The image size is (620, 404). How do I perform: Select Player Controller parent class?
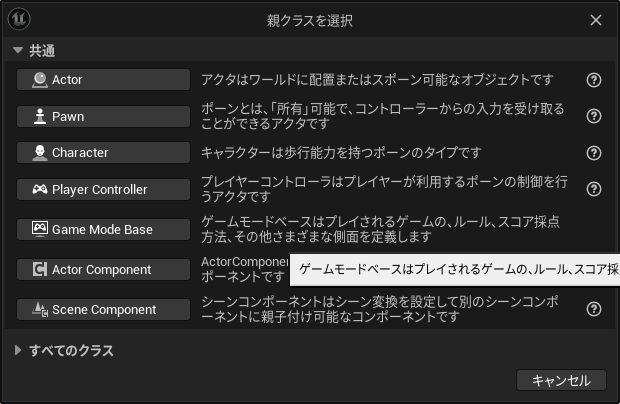point(103,189)
